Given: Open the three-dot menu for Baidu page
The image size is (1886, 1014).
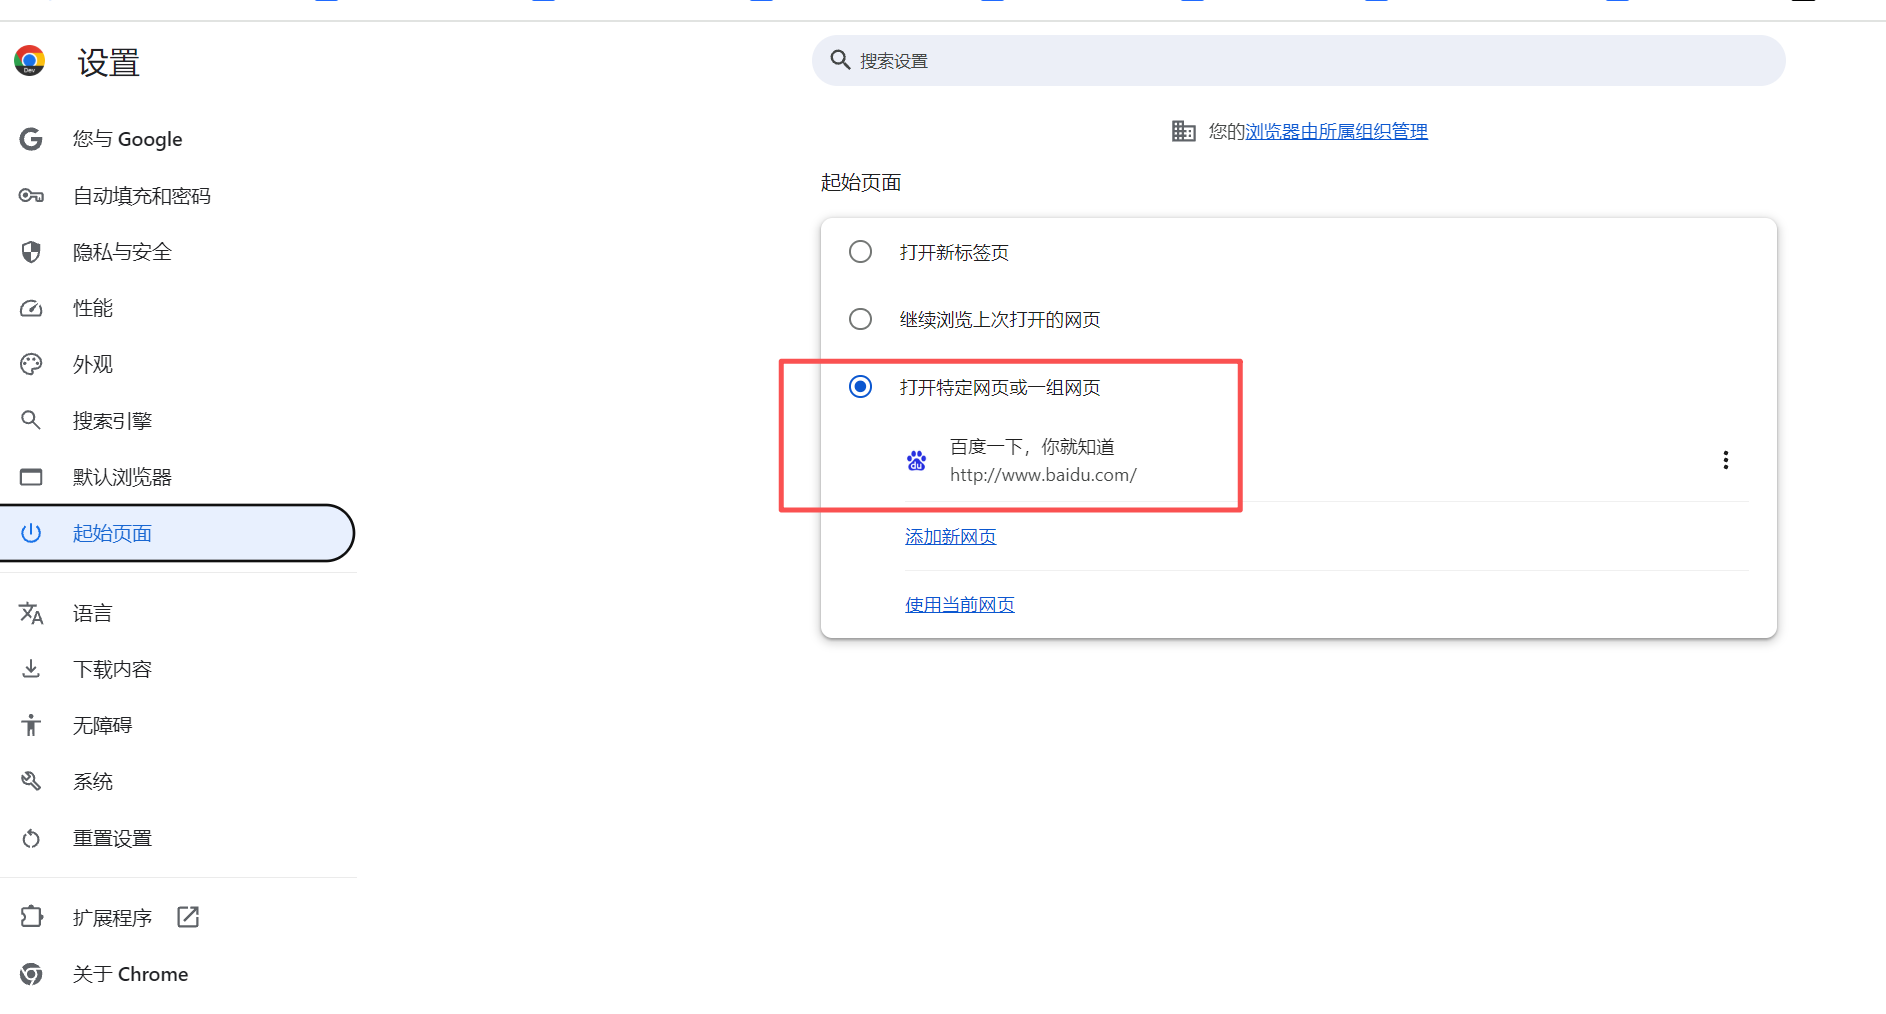Looking at the screenshot, I should (1725, 460).
